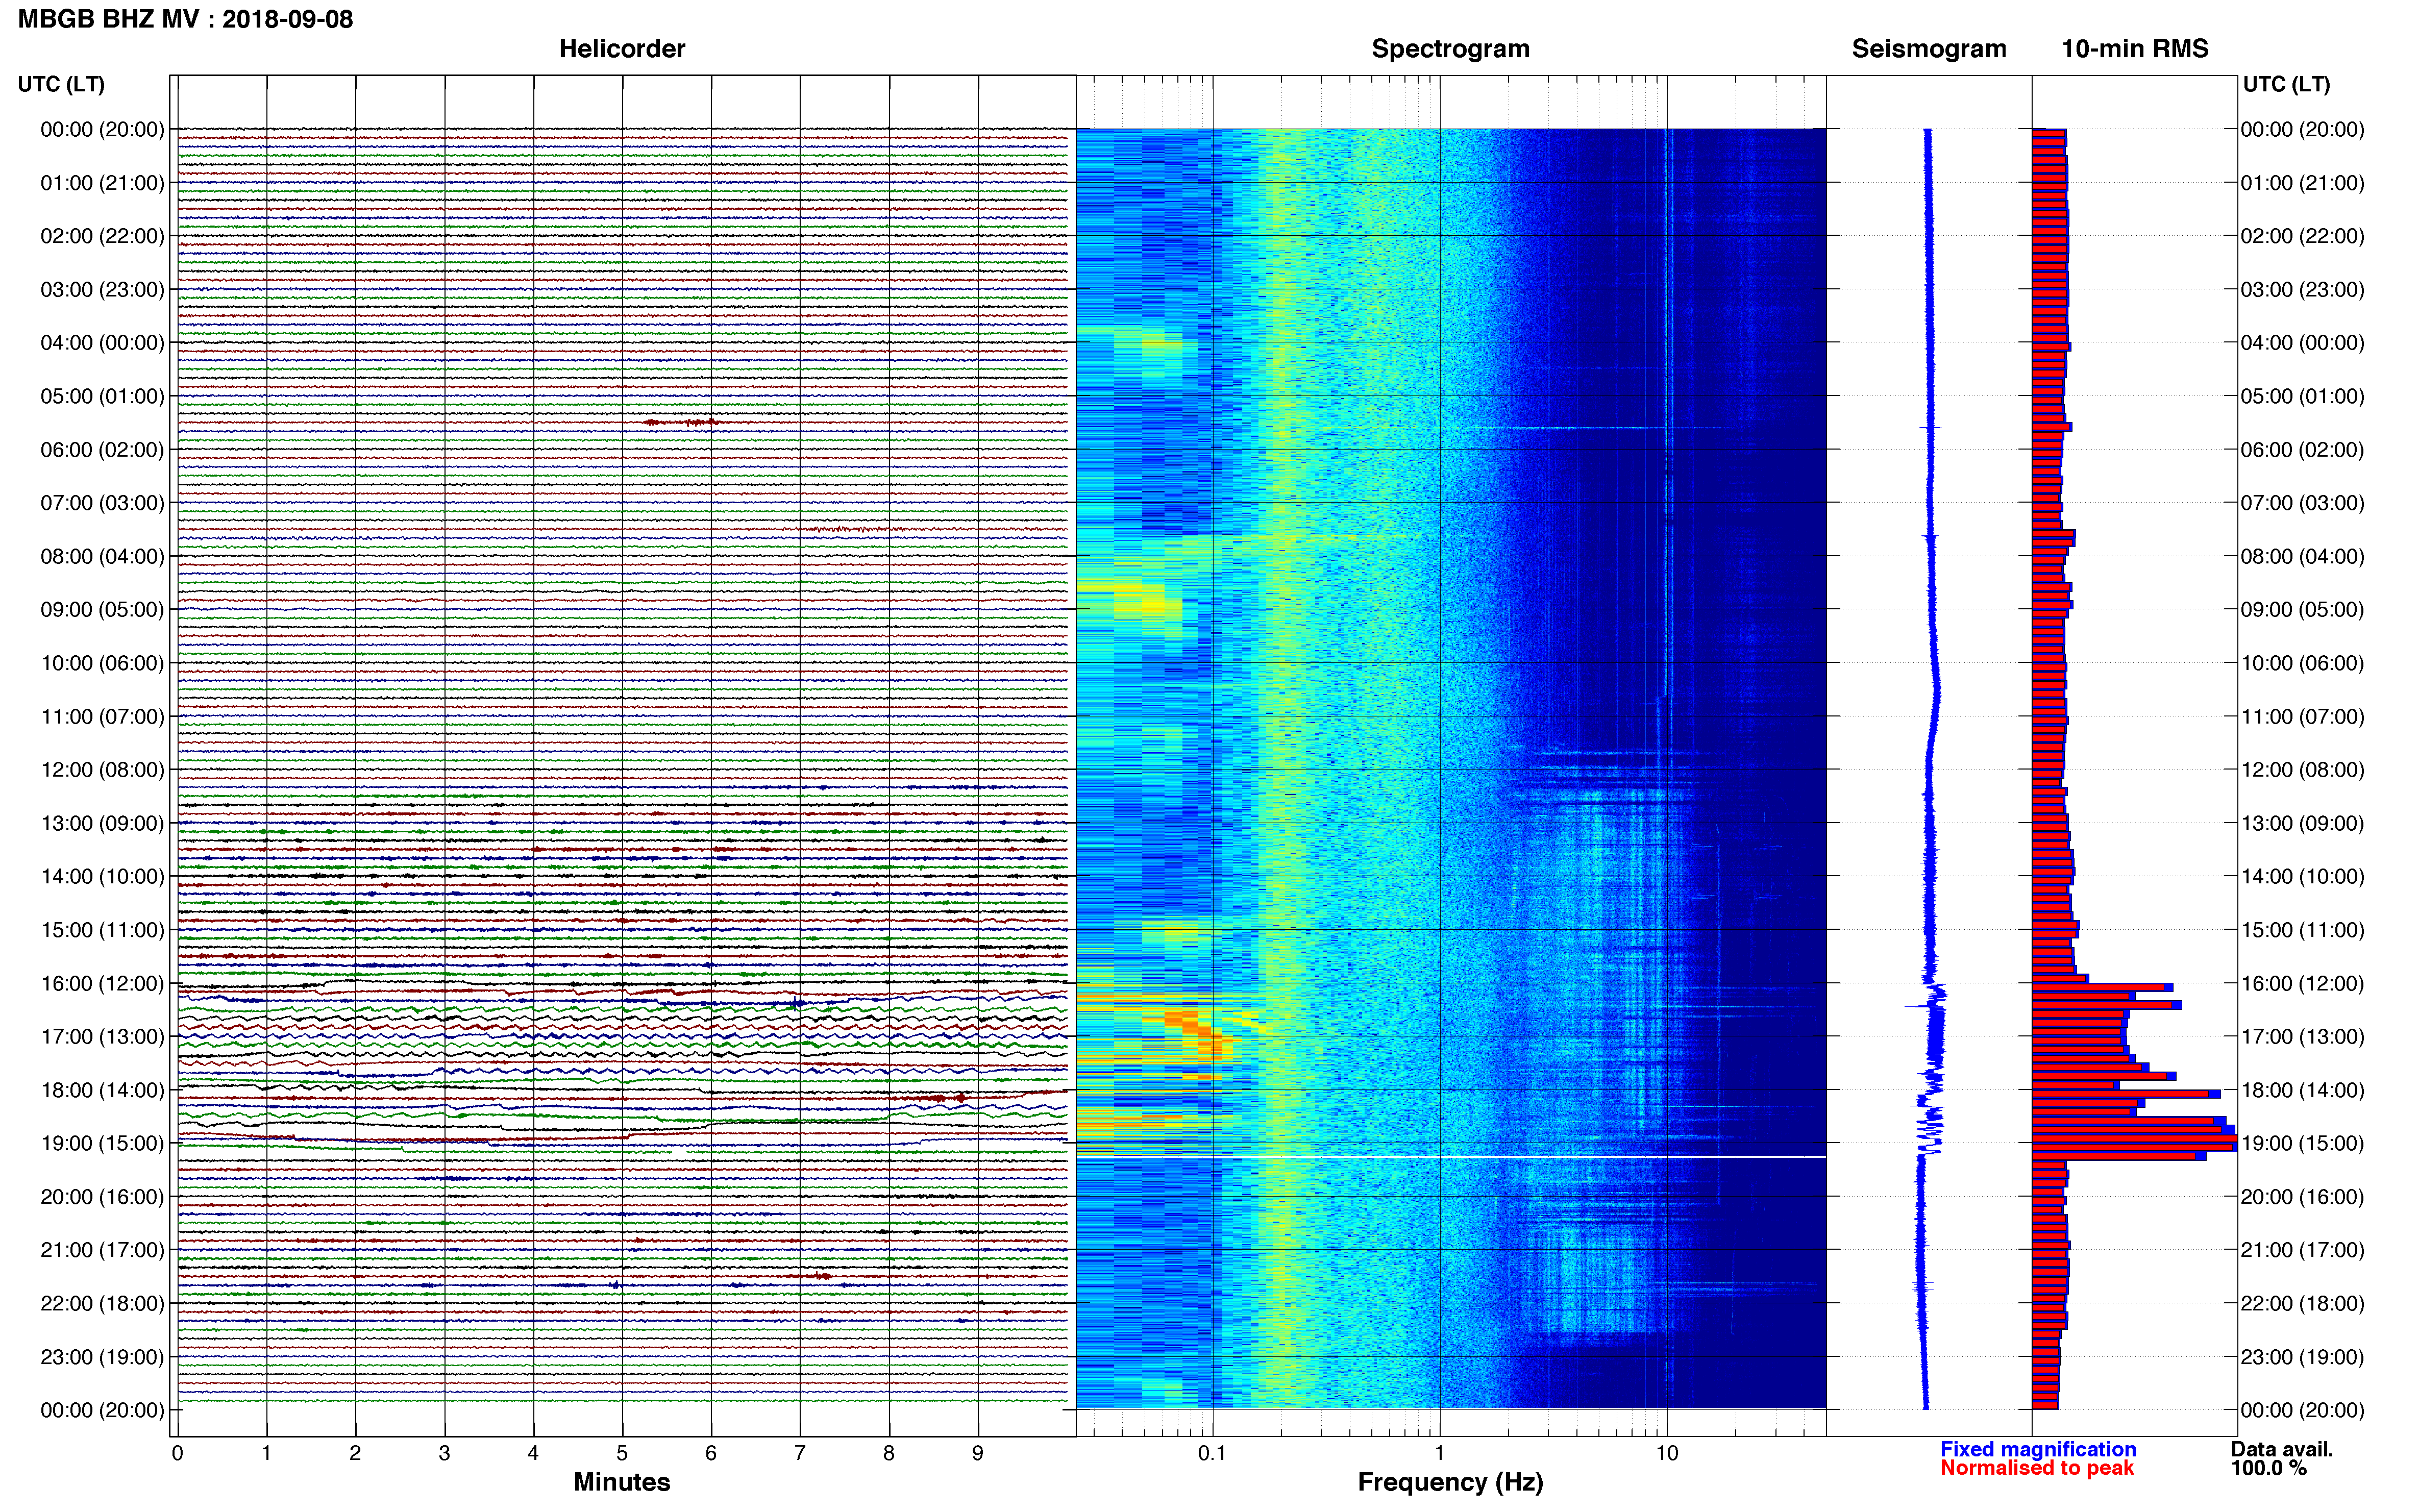Click the 'Seismogram' panel heading
Screen dimensions: 2419x1512
point(1929,48)
